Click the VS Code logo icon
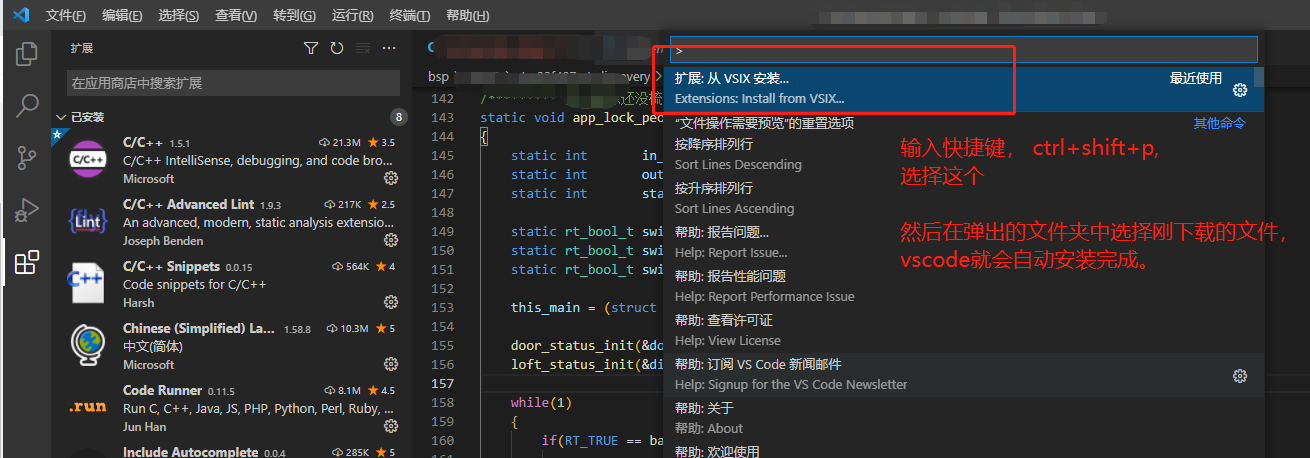1310x458 pixels. [19, 16]
